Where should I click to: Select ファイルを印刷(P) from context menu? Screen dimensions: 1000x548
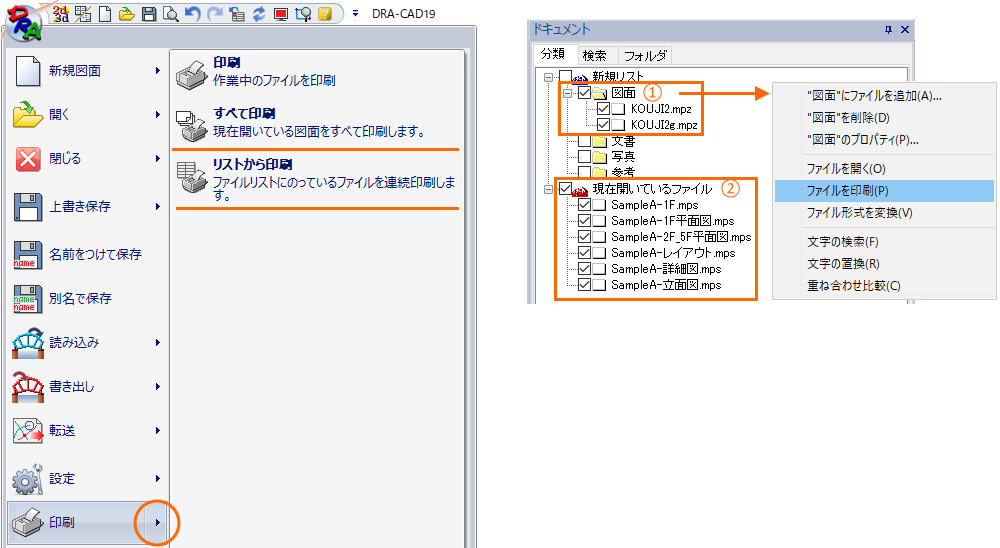pos(848,191)
